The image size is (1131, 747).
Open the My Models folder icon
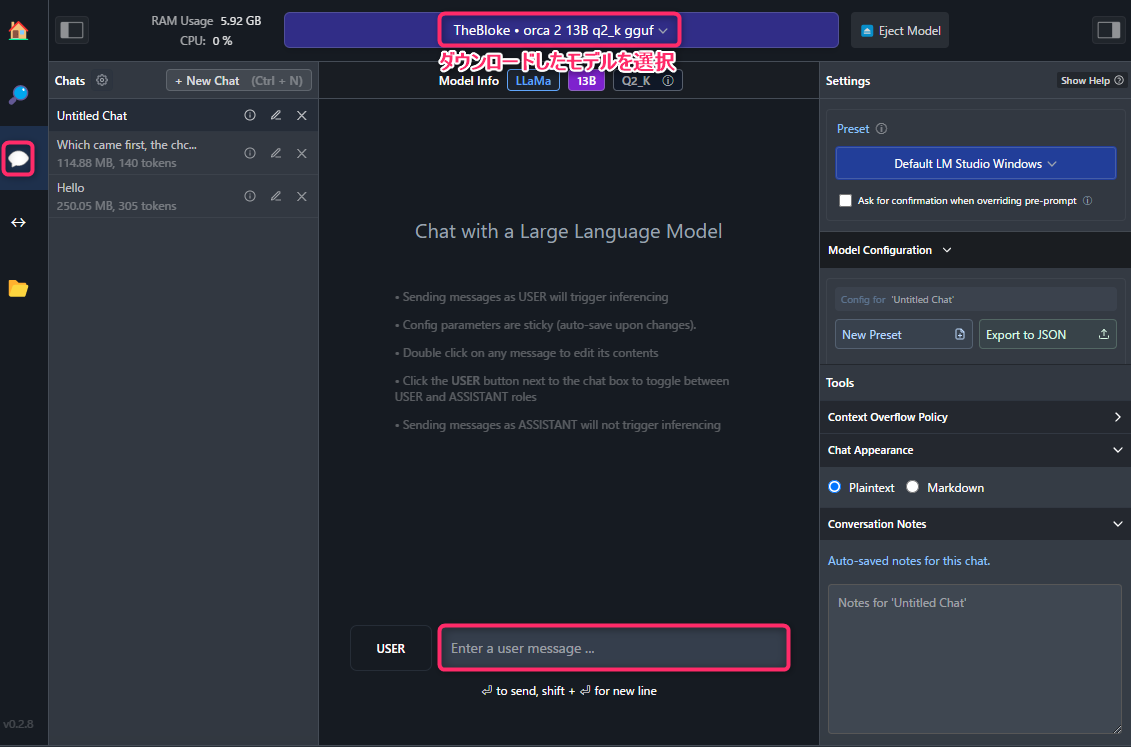(x=18, y=288)
